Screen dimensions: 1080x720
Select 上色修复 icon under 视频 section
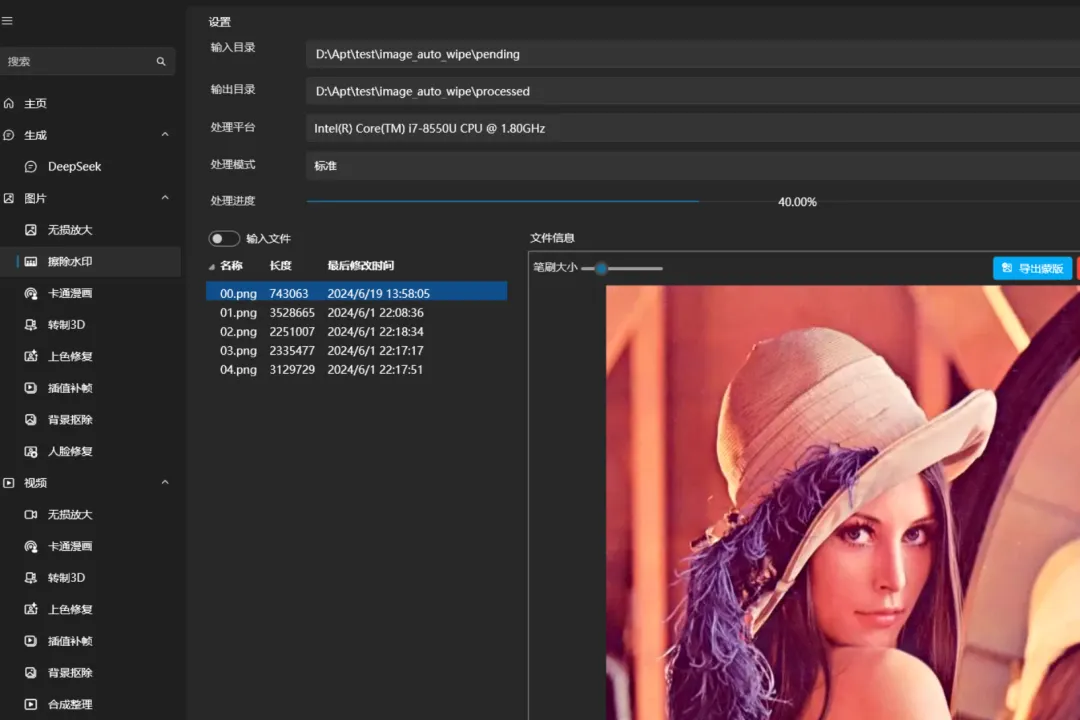click(30, 609)
